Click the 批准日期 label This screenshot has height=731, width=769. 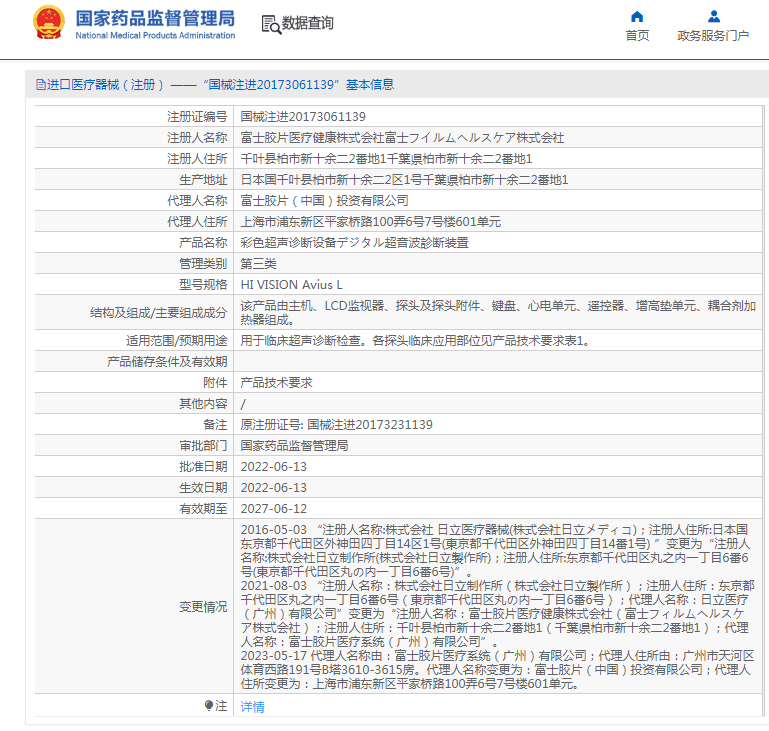click(203, 467)
